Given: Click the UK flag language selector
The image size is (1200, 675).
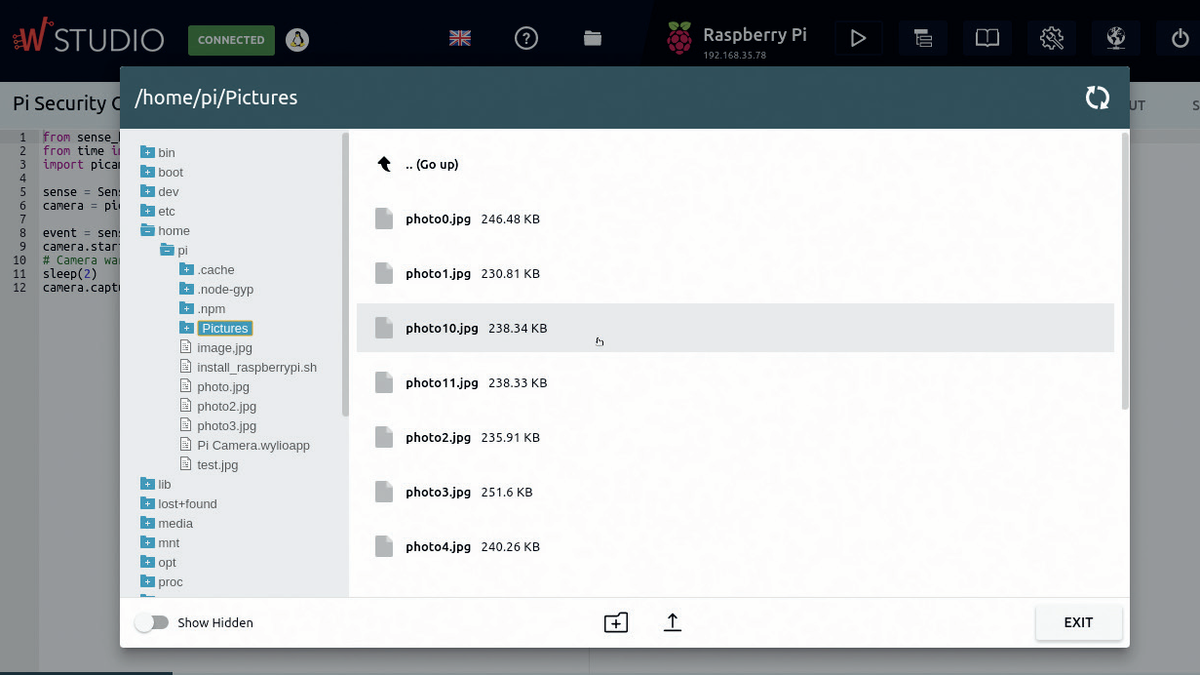Looking at the screenshot, I should click(459, 36).
